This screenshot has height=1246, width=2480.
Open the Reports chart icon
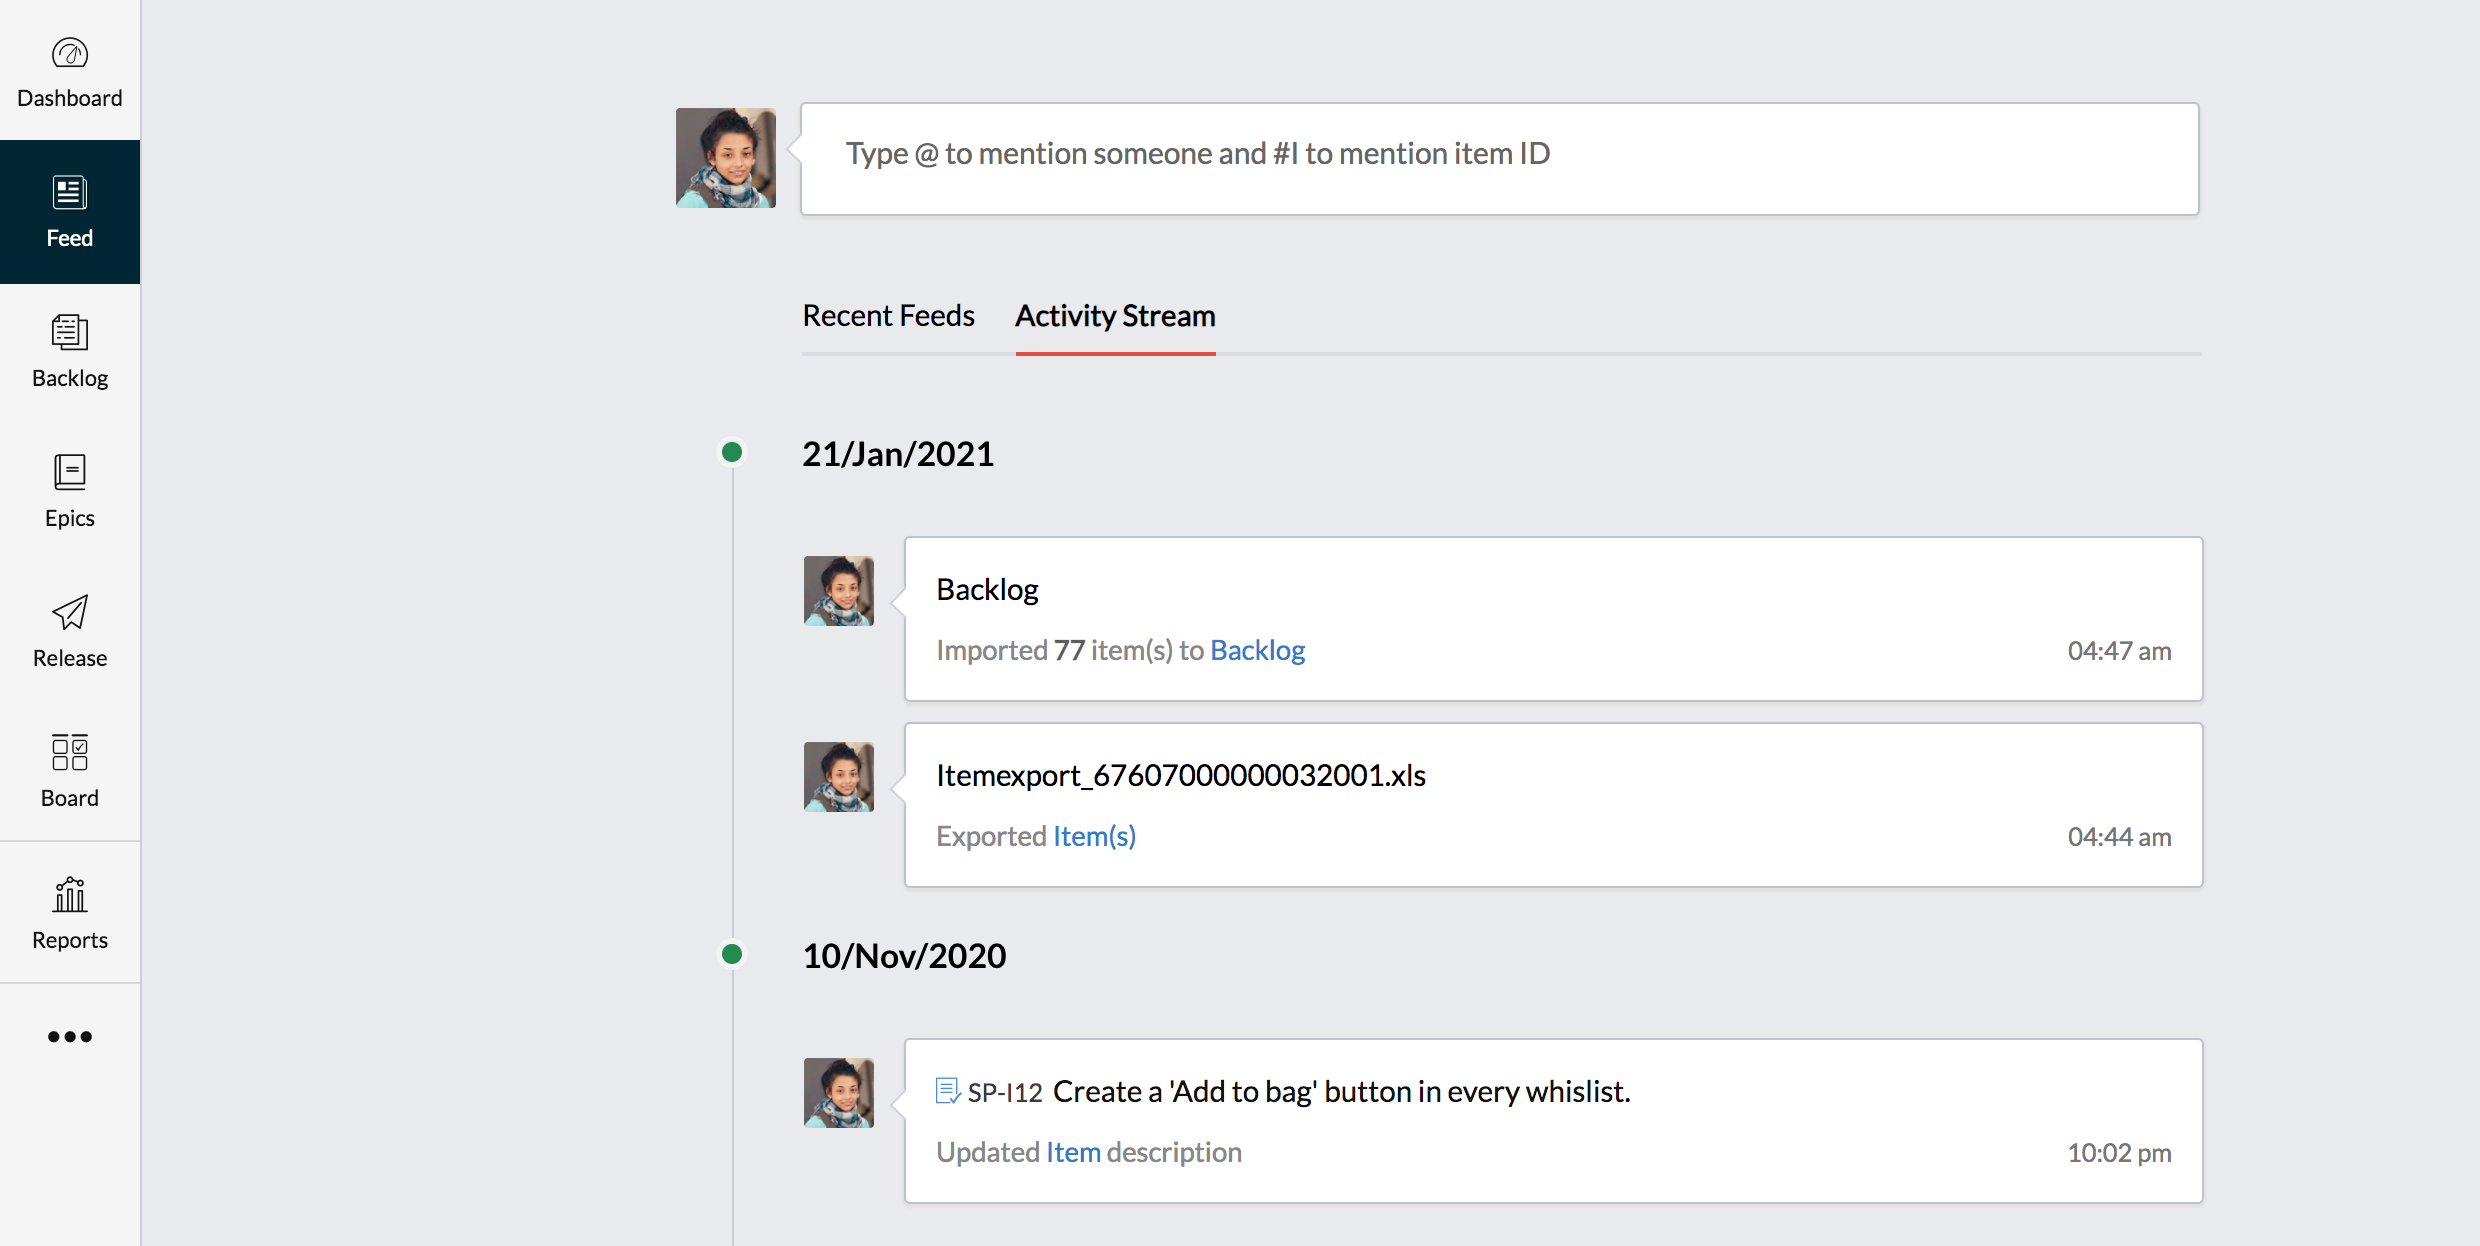pos(70,895)
